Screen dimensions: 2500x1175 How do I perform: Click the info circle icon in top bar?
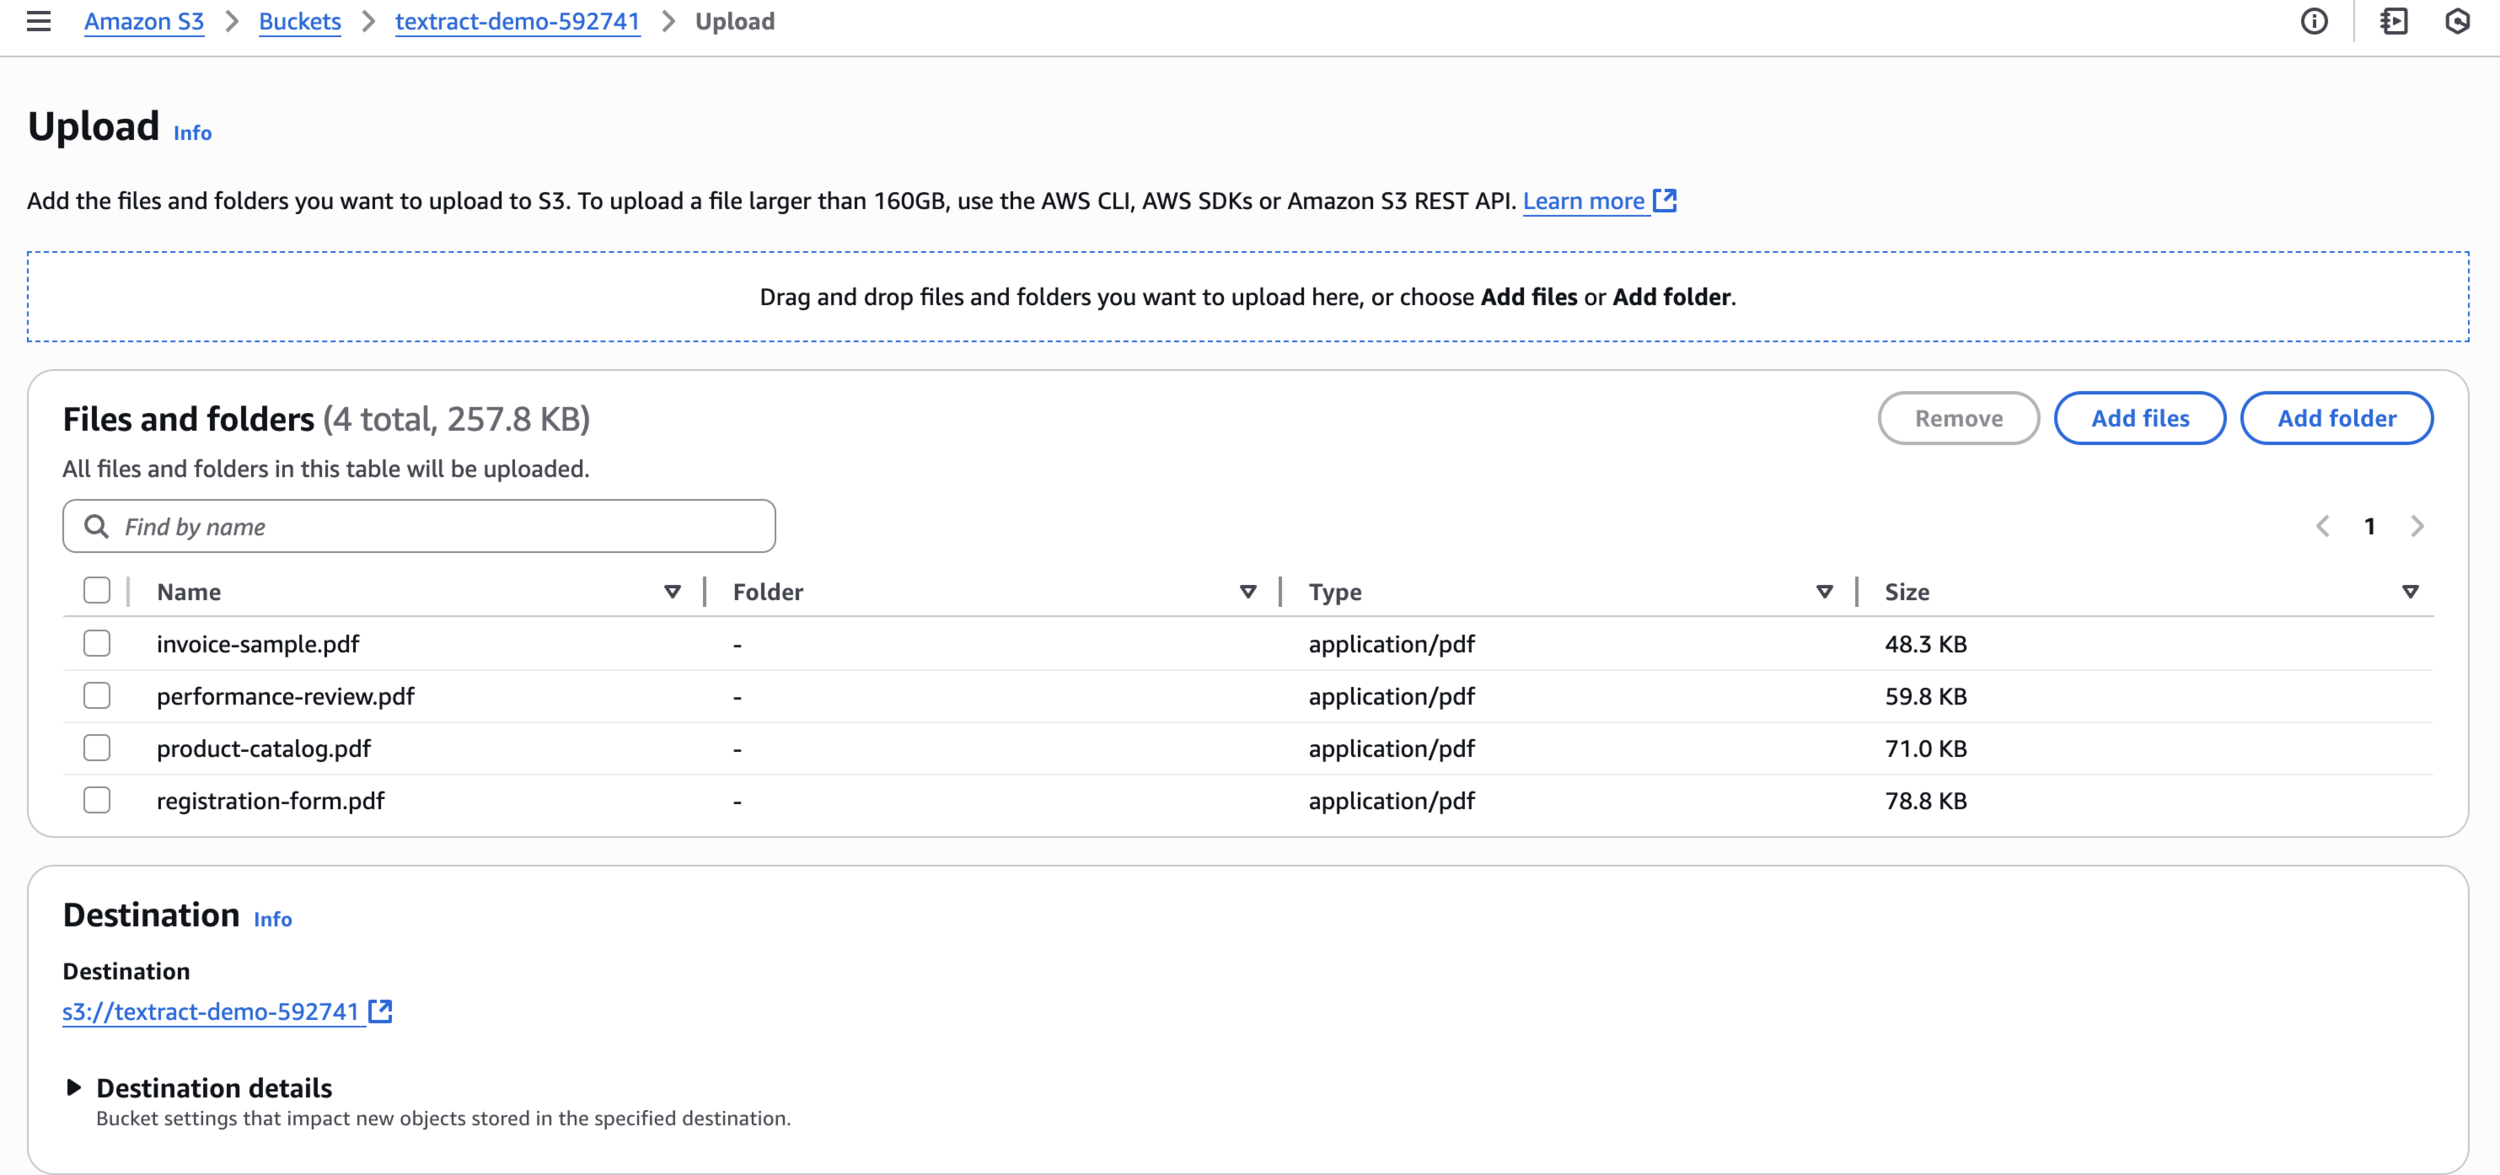[x=2314, y=21]
